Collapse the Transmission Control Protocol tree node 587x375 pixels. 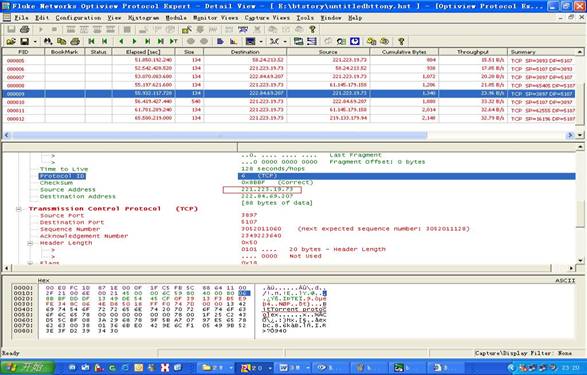[19, 209]
